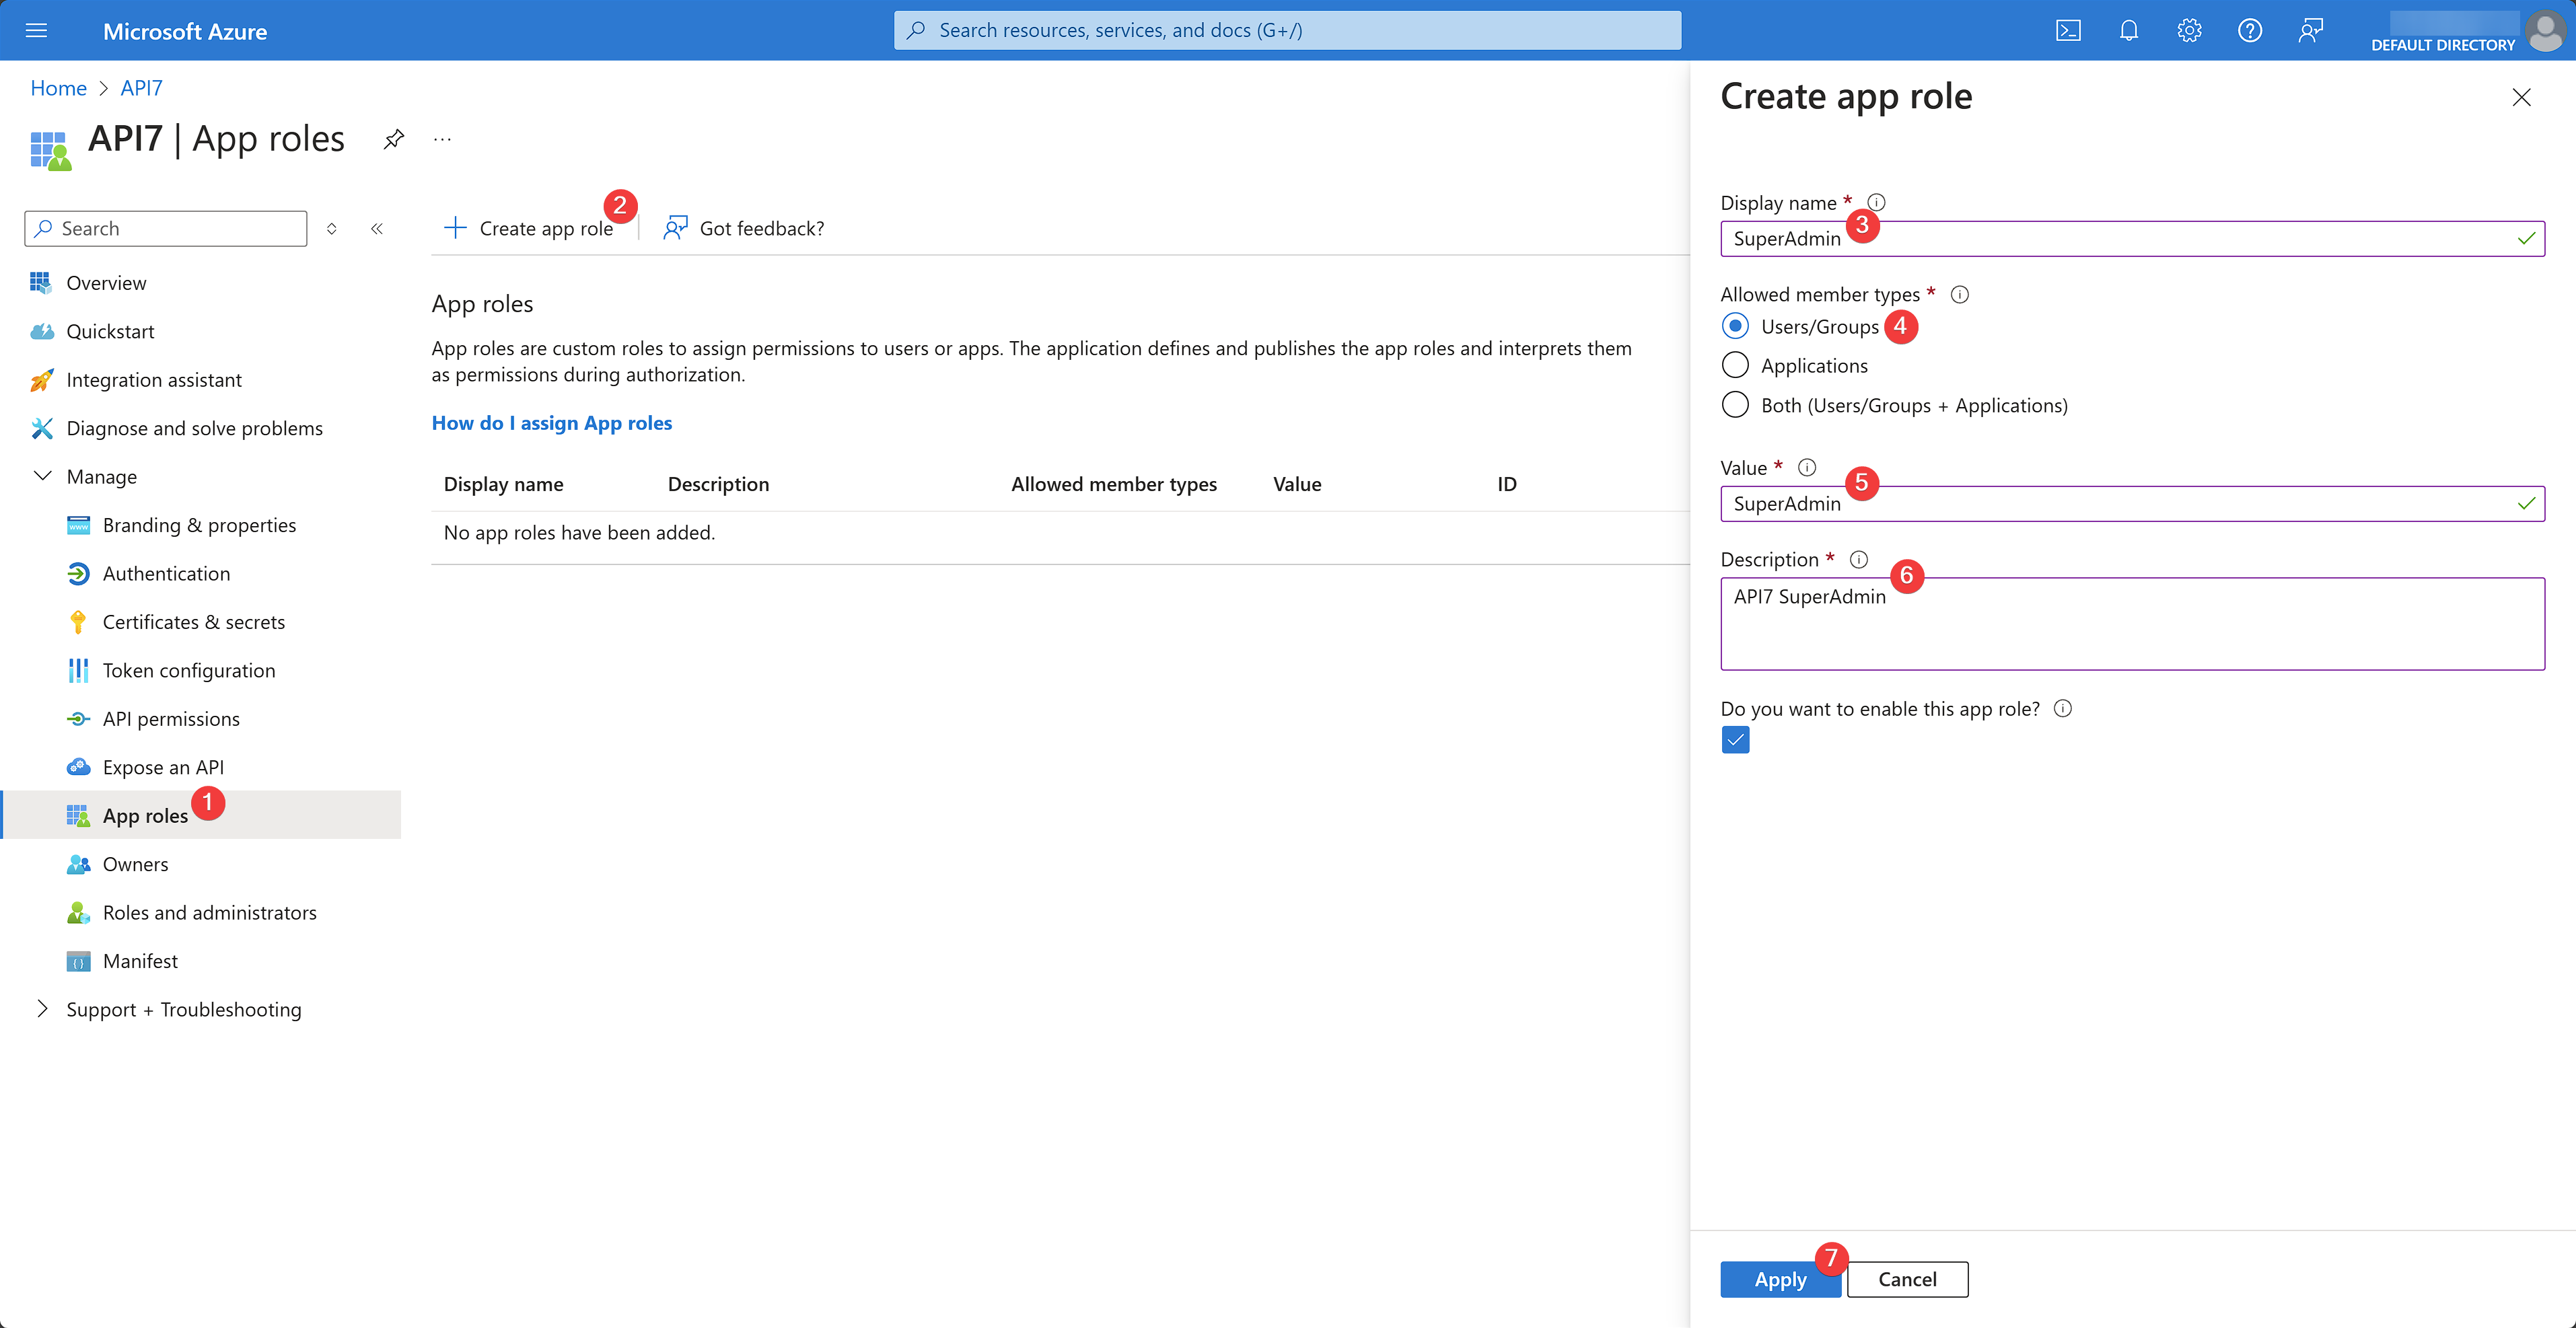
Task: Click info icon beside enable app role
Action: (x=2062, y=708)
